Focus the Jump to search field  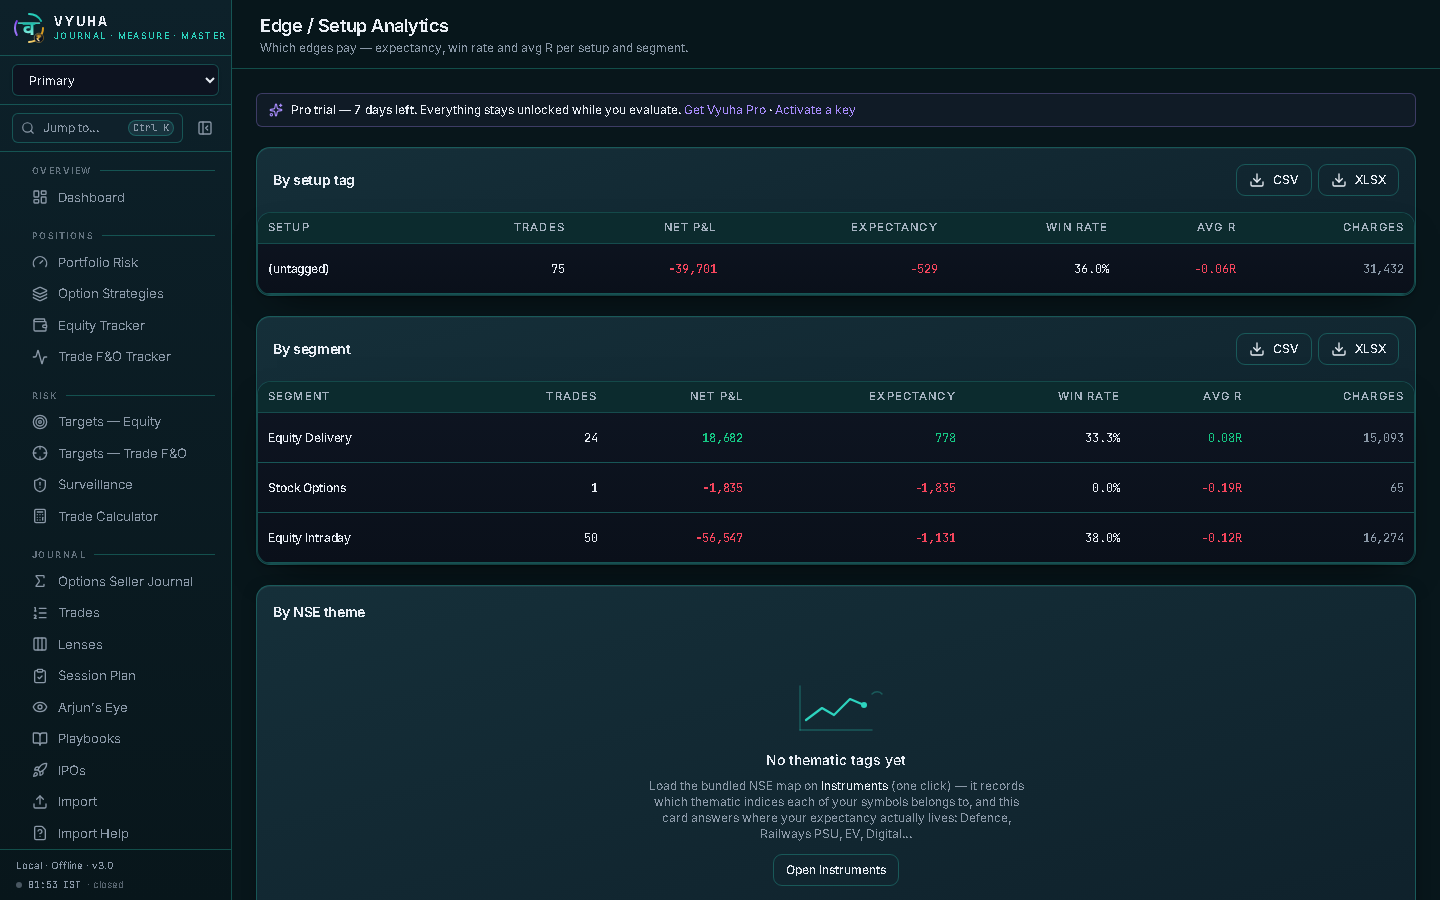coord(97,128)
